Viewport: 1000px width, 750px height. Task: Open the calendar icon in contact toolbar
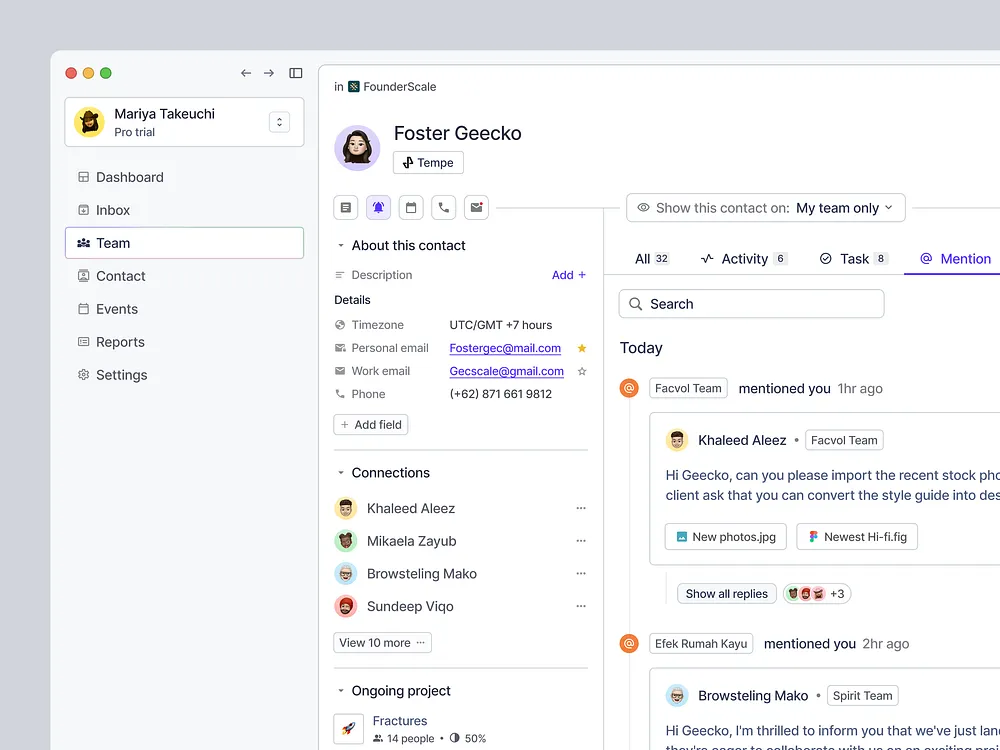[411, 208]
